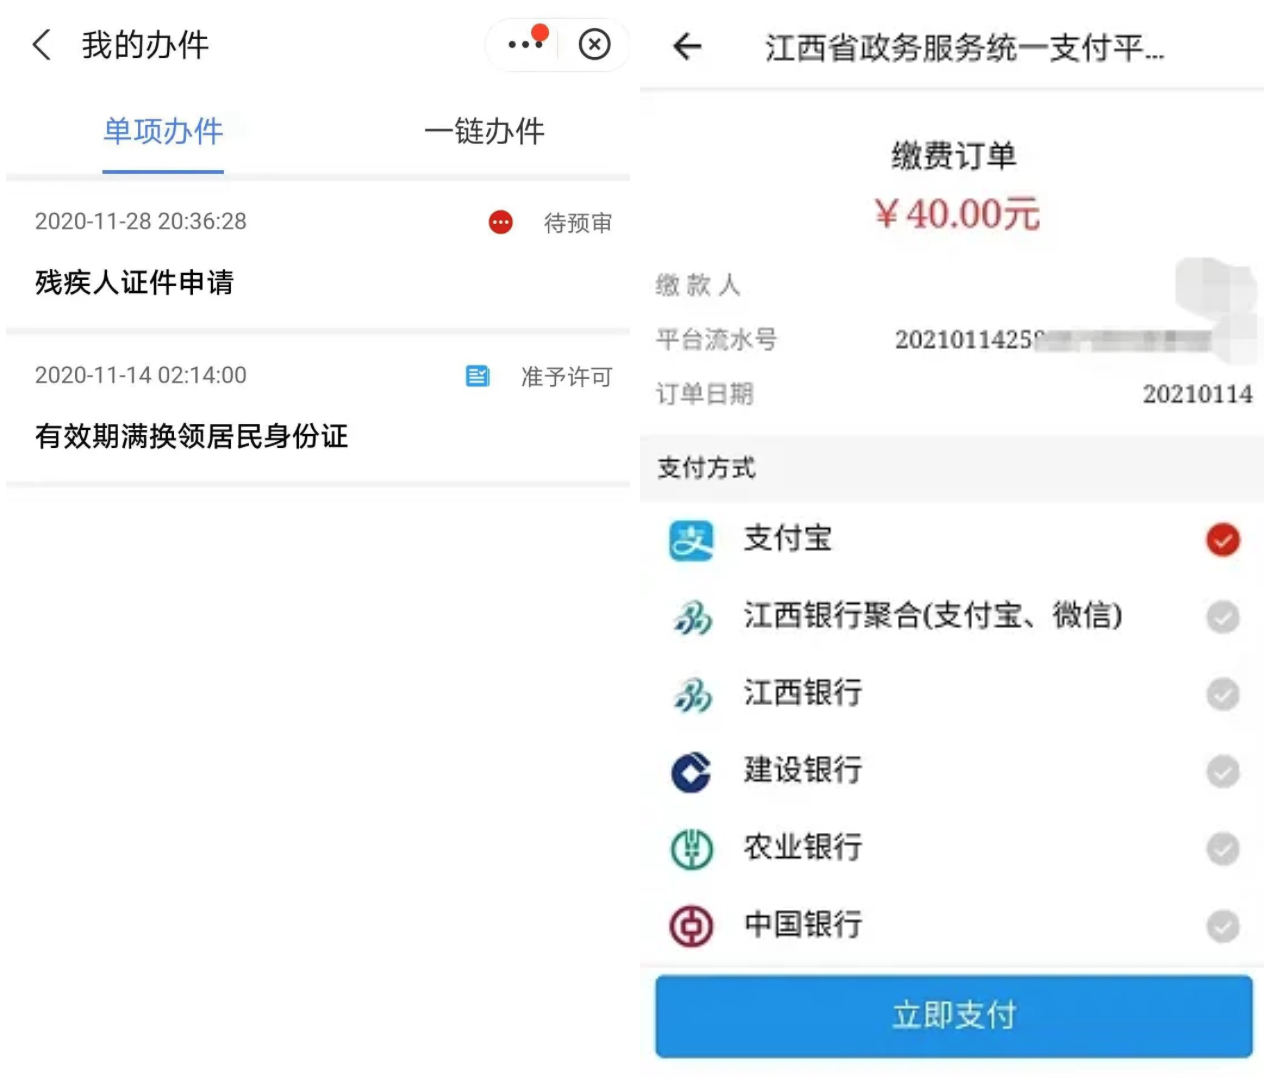
Task: Select the 支付宝 radio button
Action: pyautogui.click(x=1223, y=540)
